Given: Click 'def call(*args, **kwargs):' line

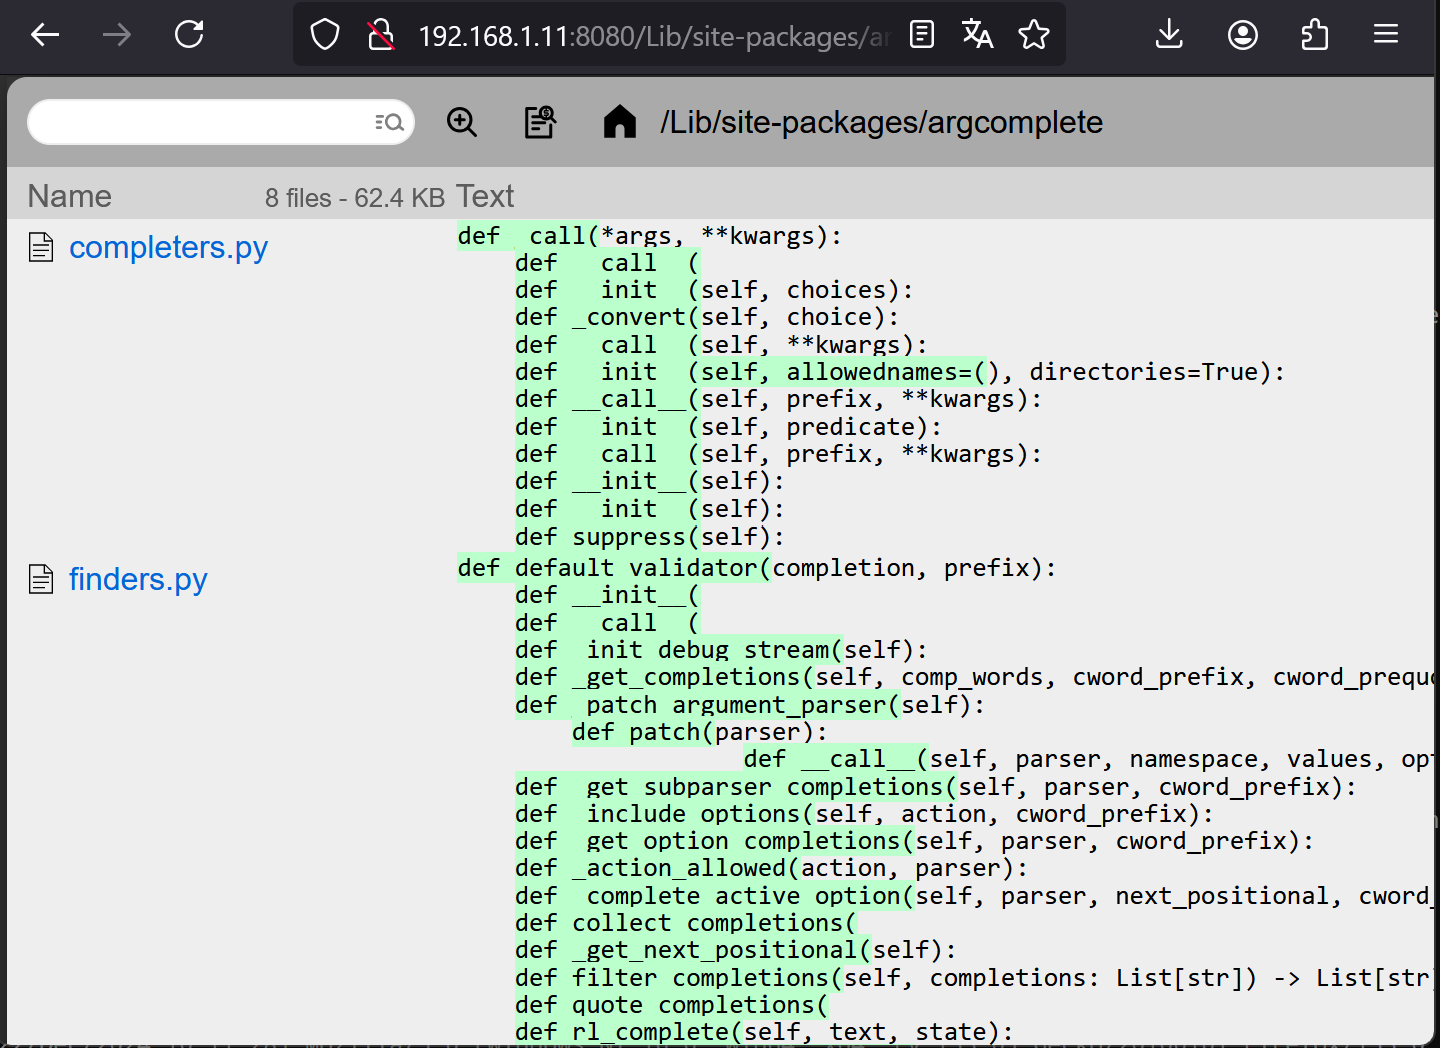Looking at the screenshot, I should [650, 236].
